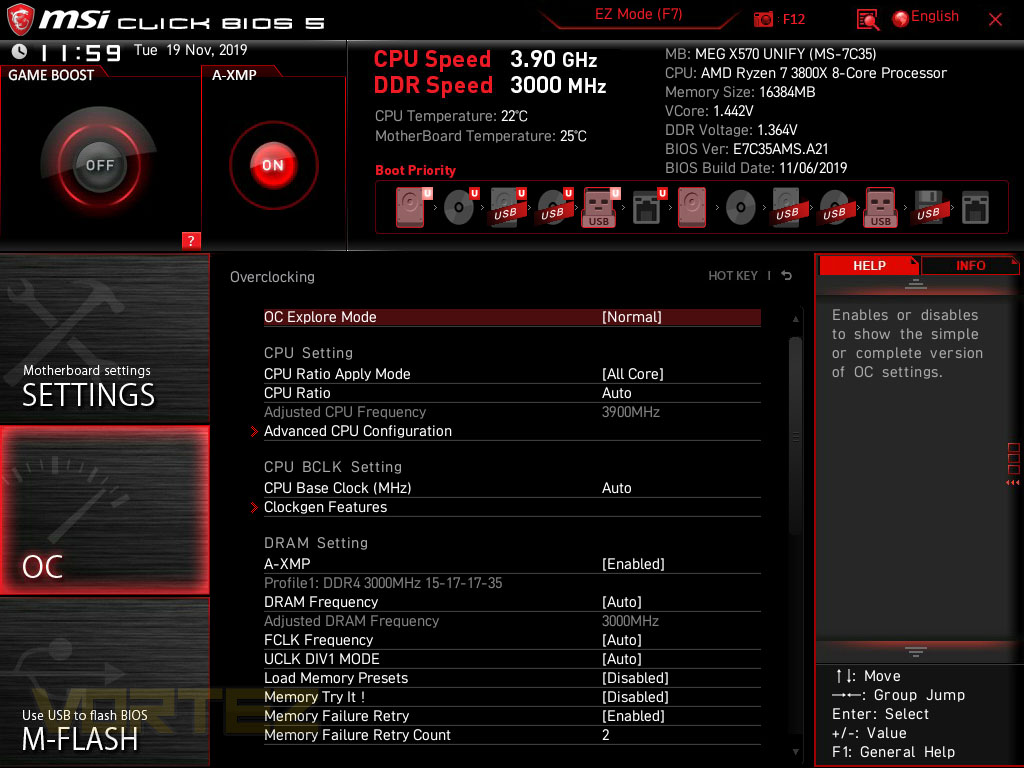Go back using the hot key return arrow

pyautogui.click(x=787, y=276)
